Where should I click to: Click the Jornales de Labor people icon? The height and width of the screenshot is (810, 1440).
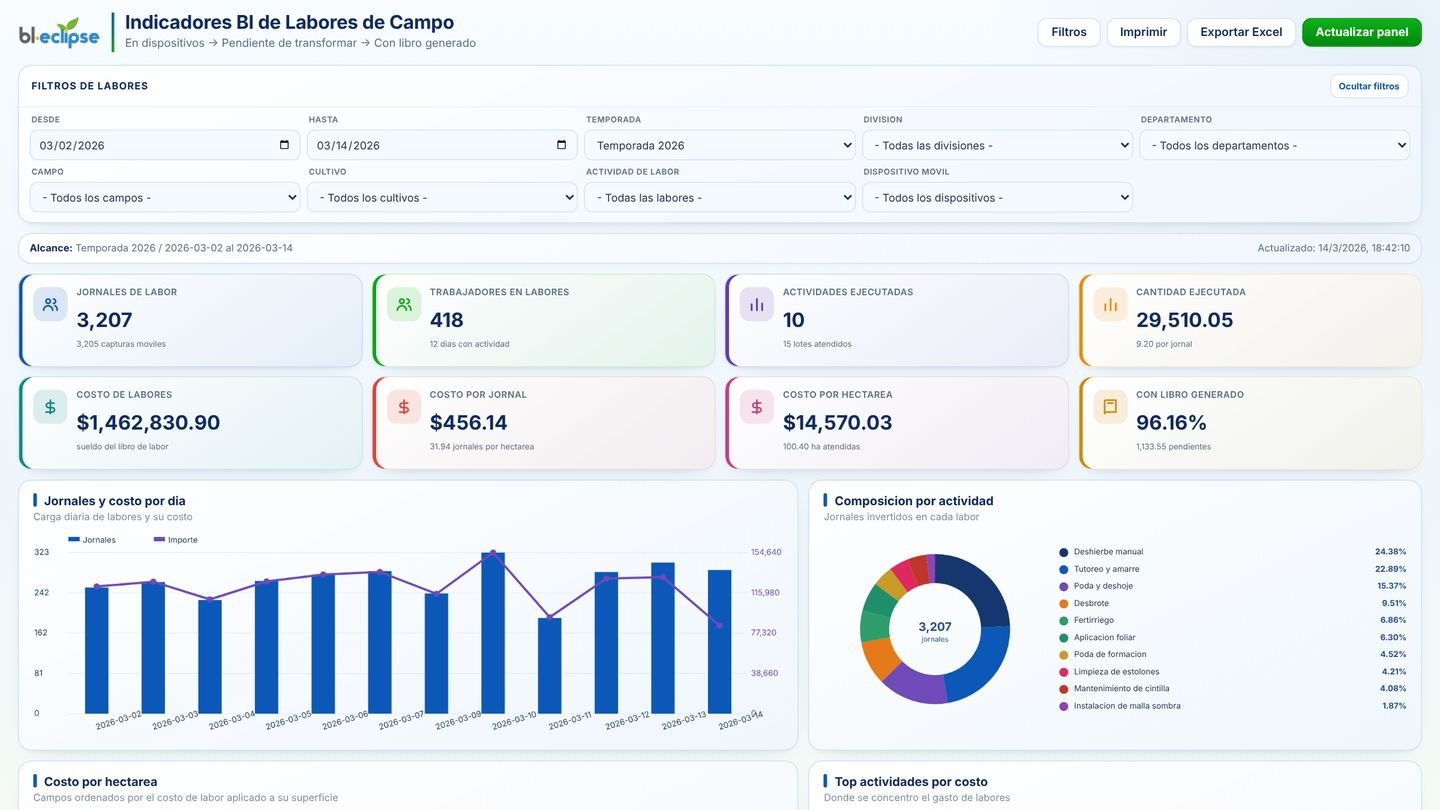point(50,304)
